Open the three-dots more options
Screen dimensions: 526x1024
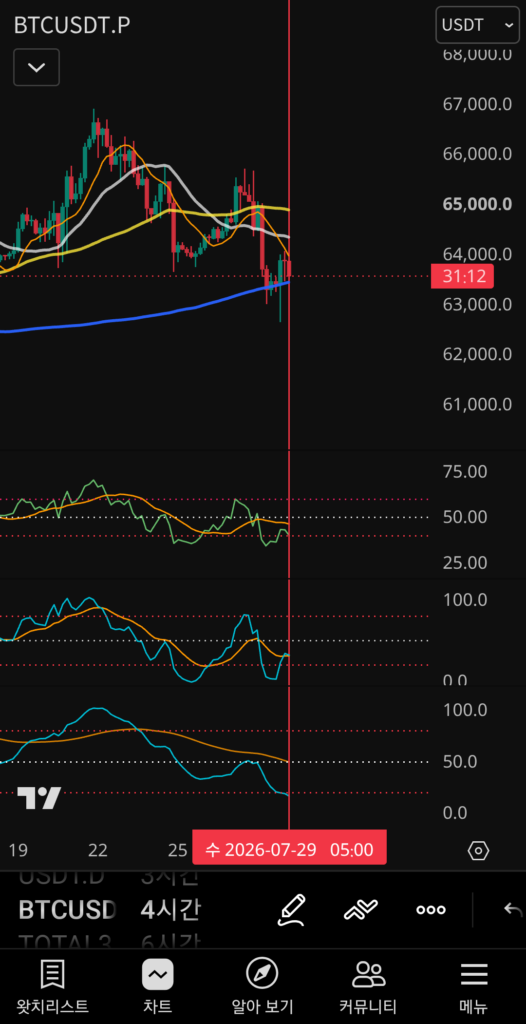click(431, 910)
